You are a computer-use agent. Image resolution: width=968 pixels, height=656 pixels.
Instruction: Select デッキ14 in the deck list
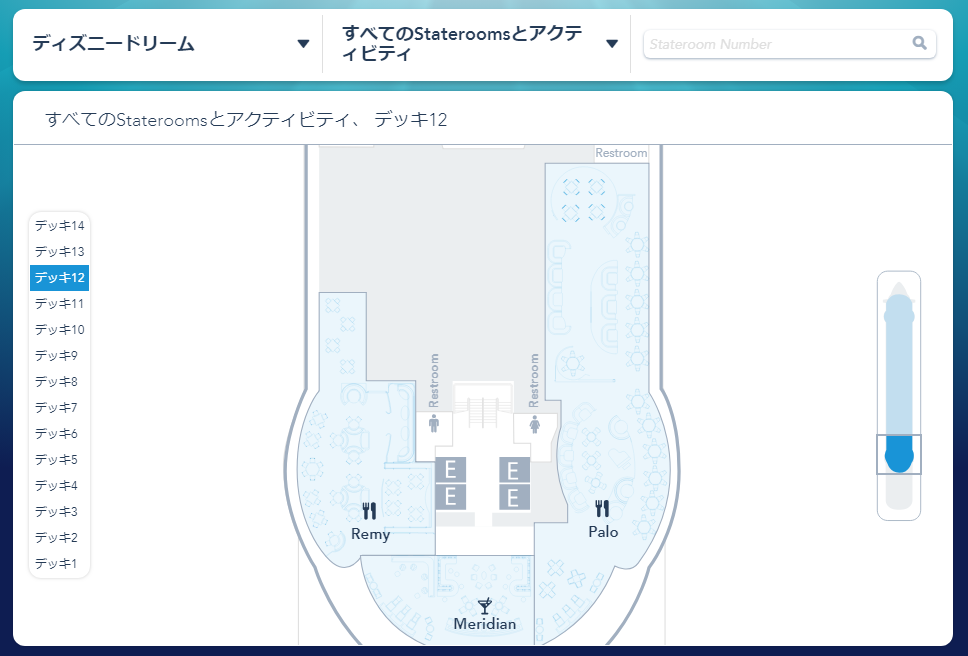click(59, 226)
